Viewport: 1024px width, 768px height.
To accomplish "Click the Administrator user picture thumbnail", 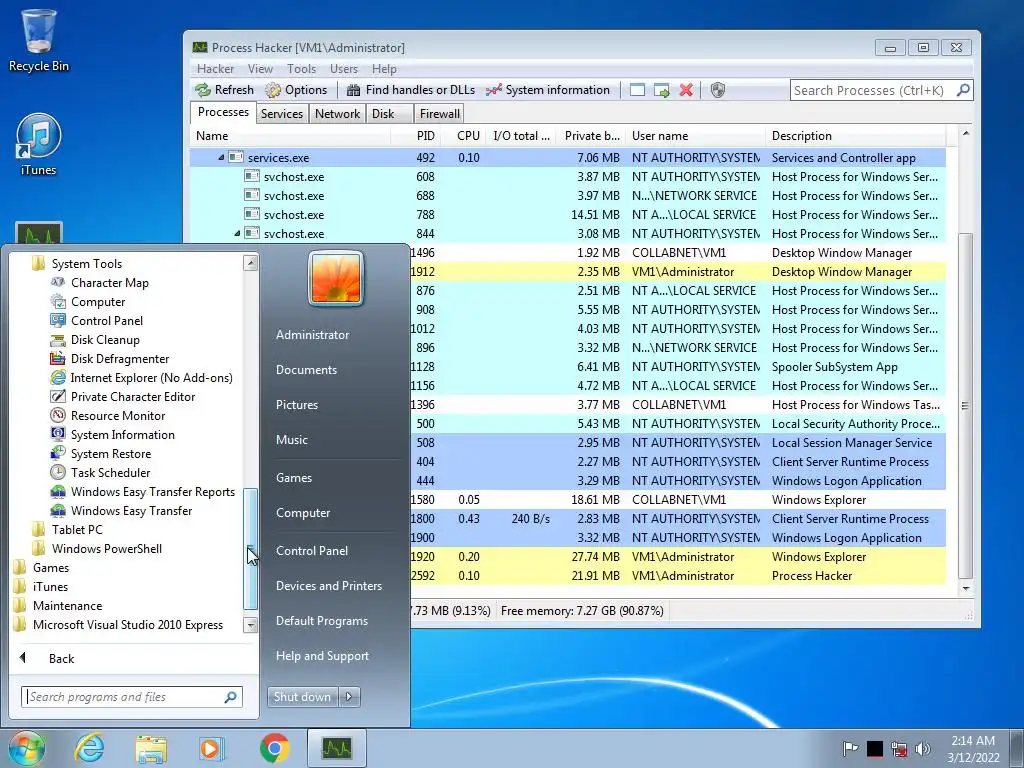I will click(336, 278).
